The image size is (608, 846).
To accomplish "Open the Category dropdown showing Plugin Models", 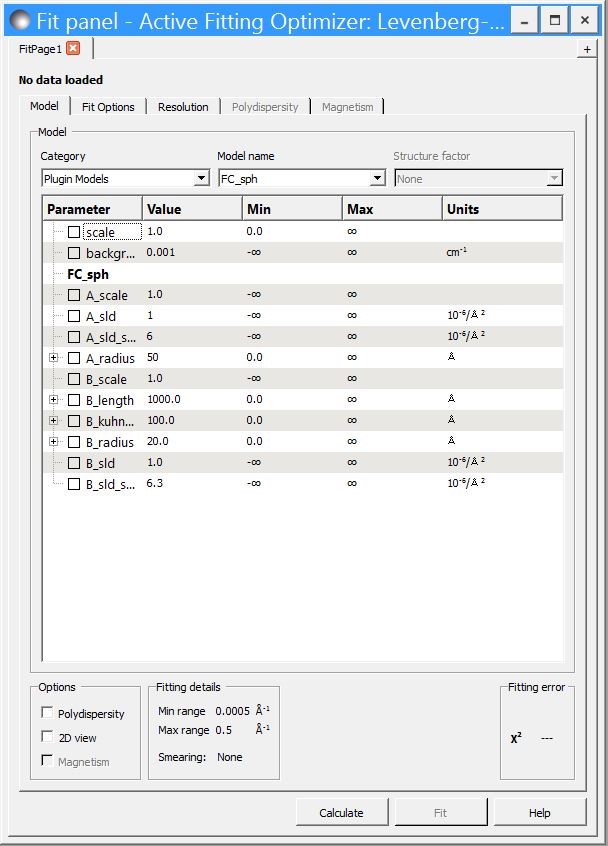I will pyautogui.click(x=124, y=178).
